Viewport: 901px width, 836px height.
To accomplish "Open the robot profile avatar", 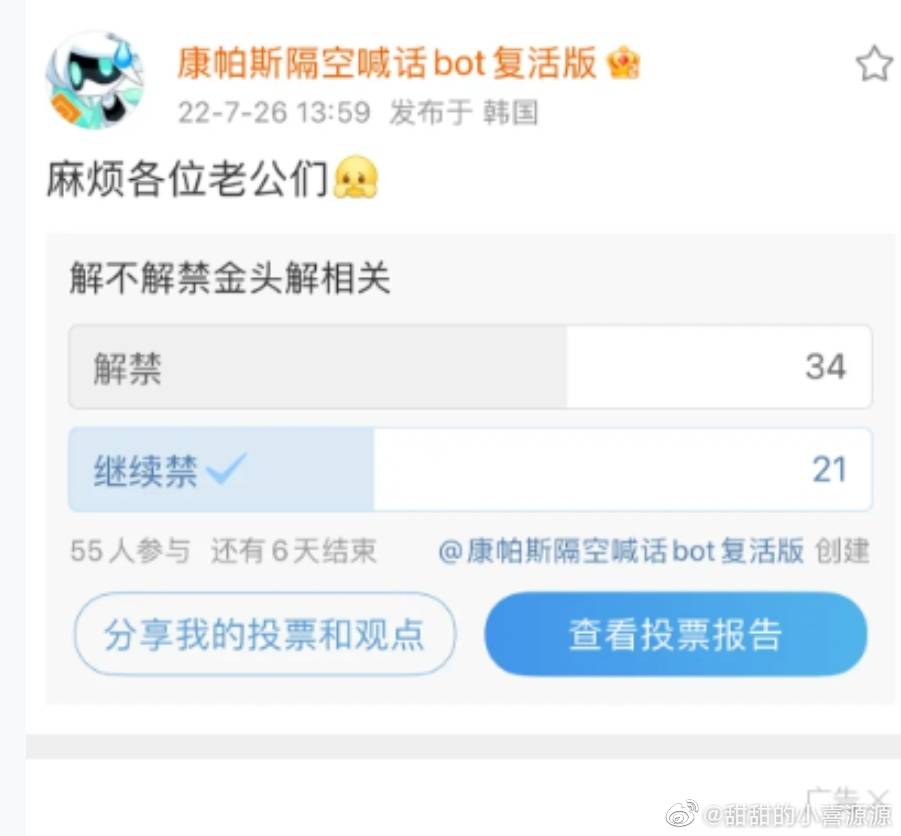I will 95,79.
